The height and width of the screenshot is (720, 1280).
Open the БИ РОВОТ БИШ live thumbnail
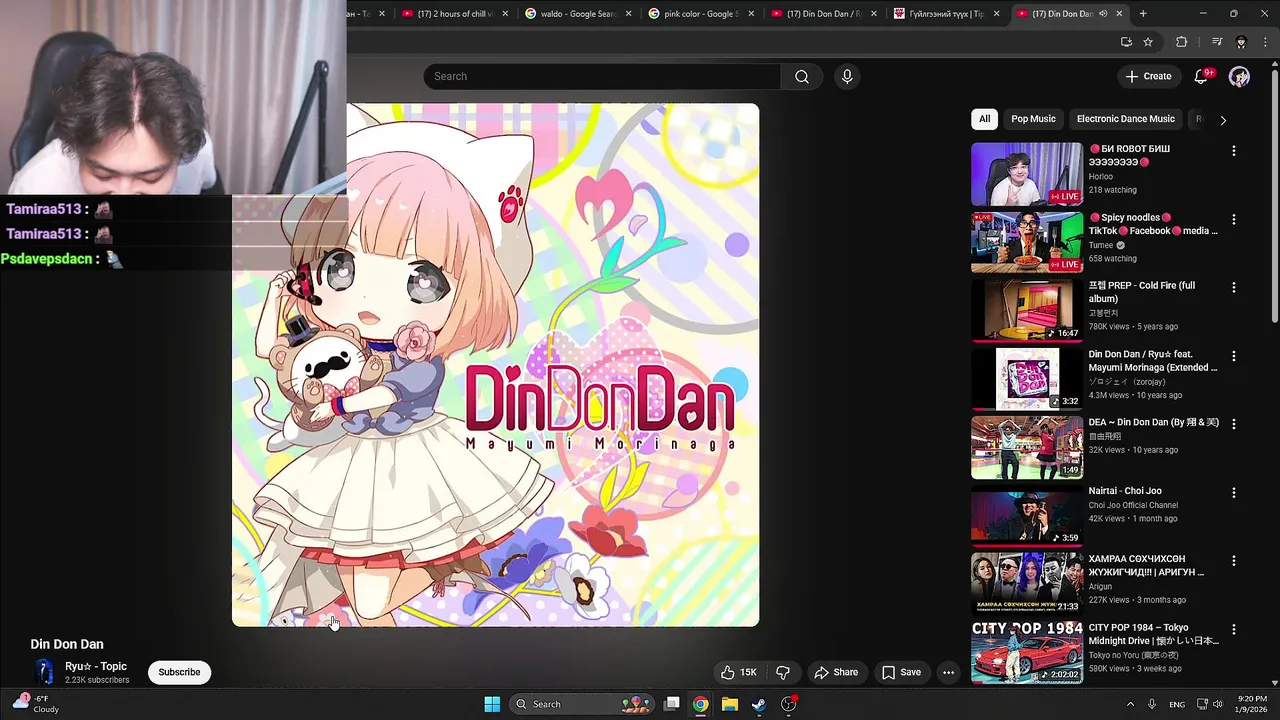(1027, 174)
